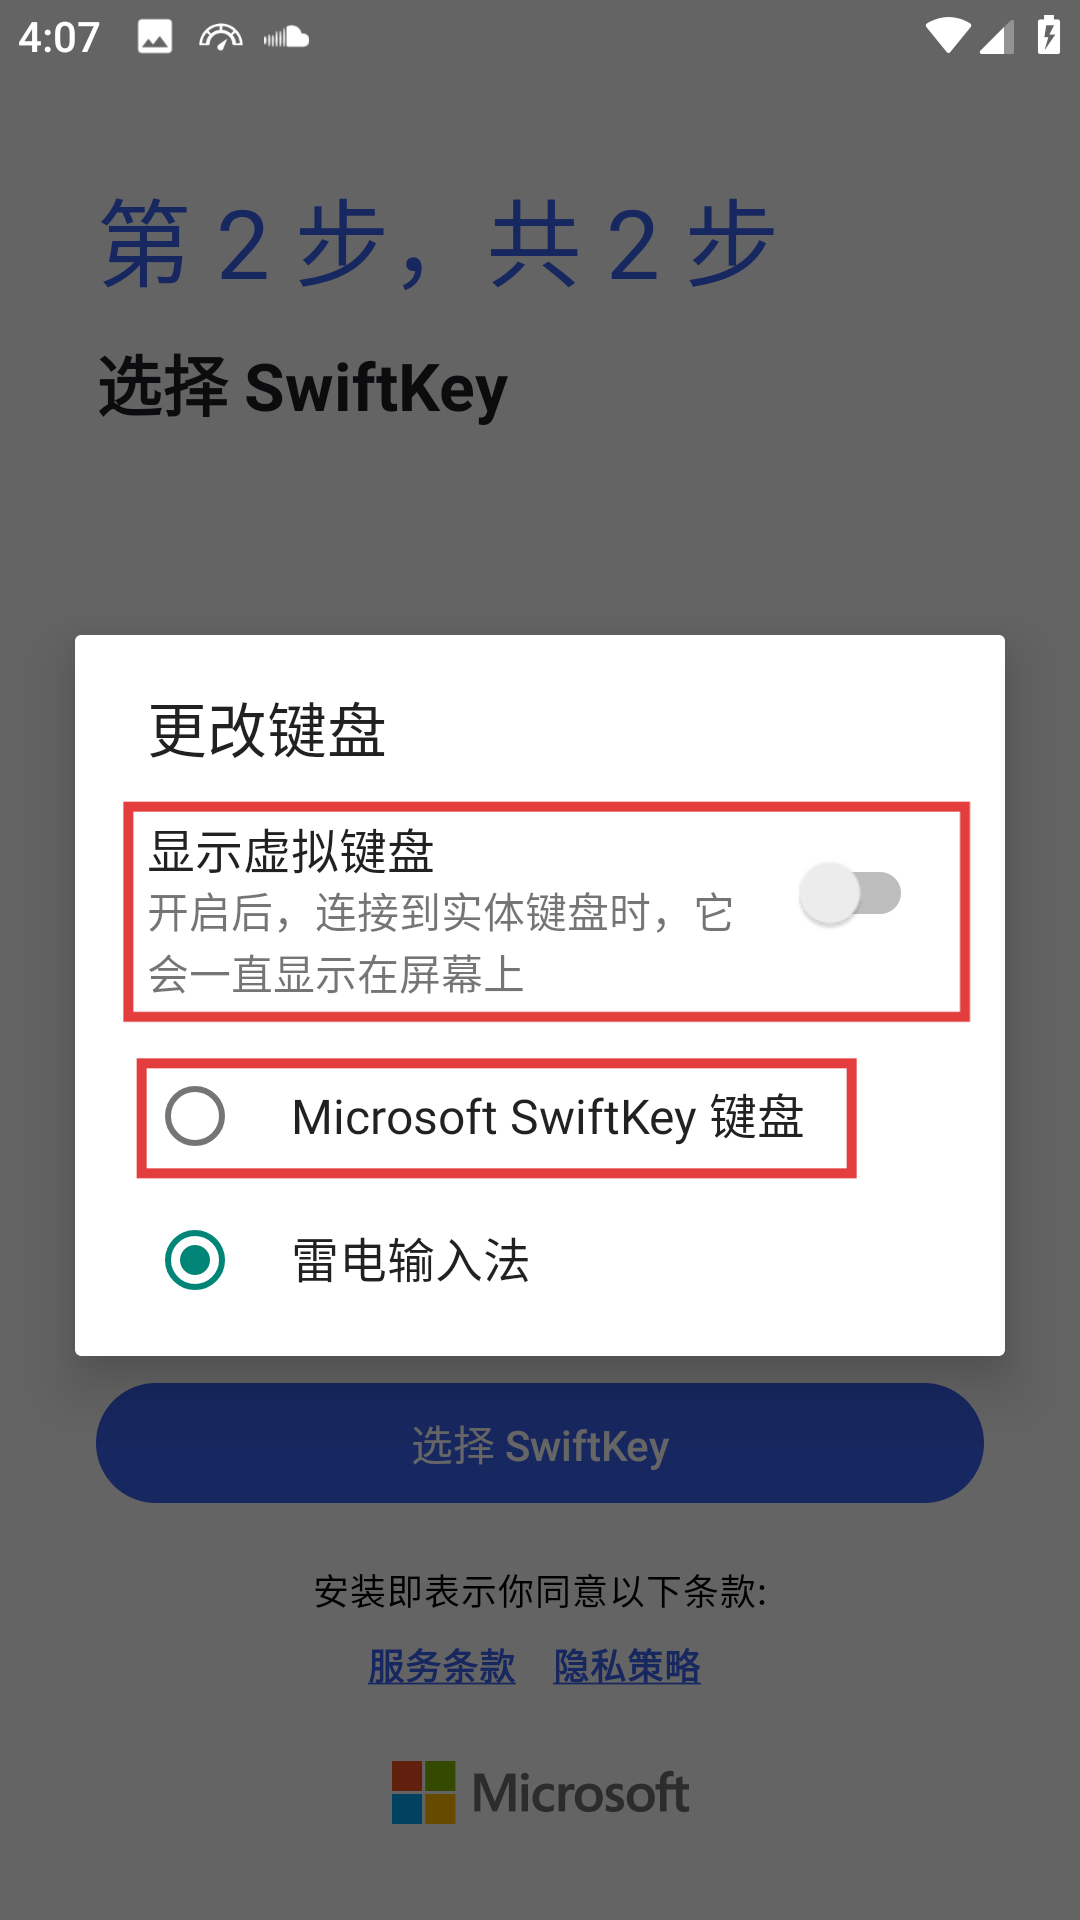Tap the 显示虚拟键盘 description text
1080x1920 pixels.
click(441, 944)
